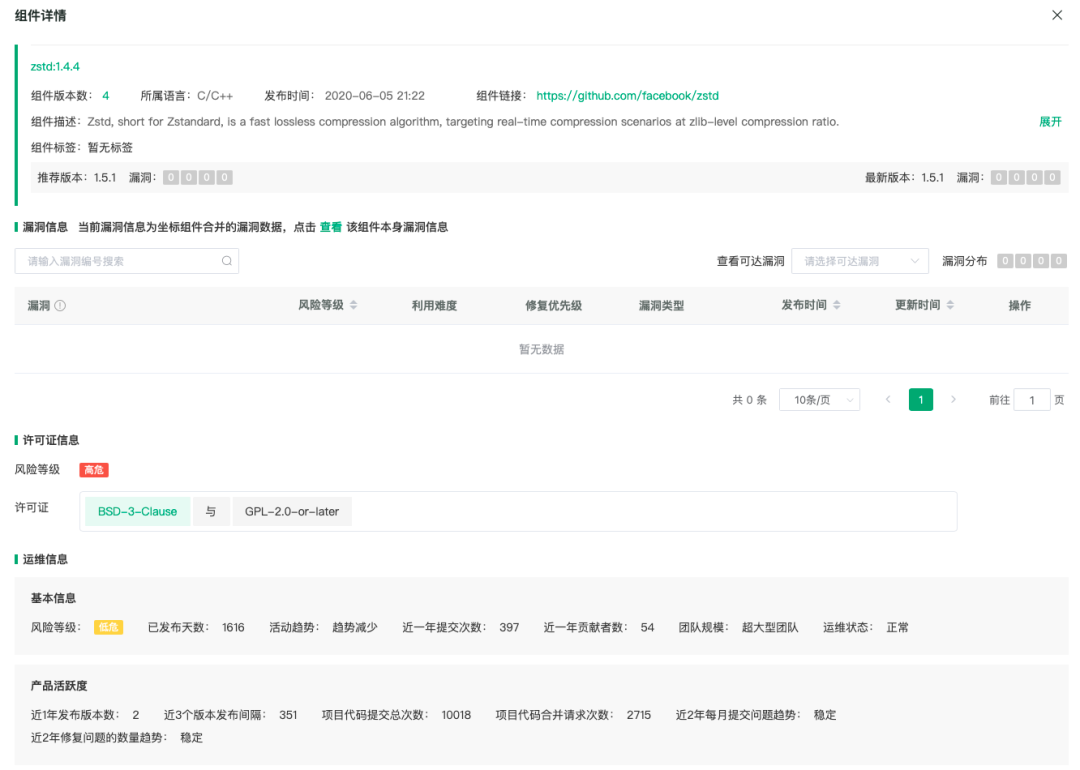Screen dimensions: 1080x770
Task: Click the search magnifier icon
Action: [x=227, y=261]
